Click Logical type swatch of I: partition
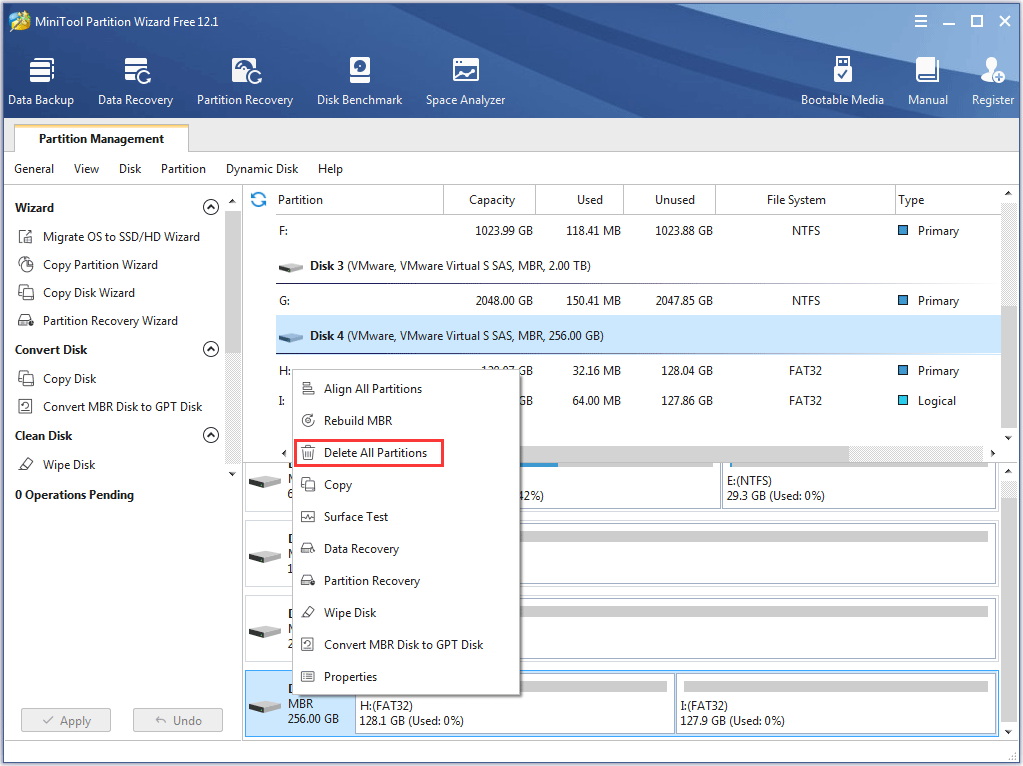This screenshot has width=1023, height=766. tap(903, 401)
